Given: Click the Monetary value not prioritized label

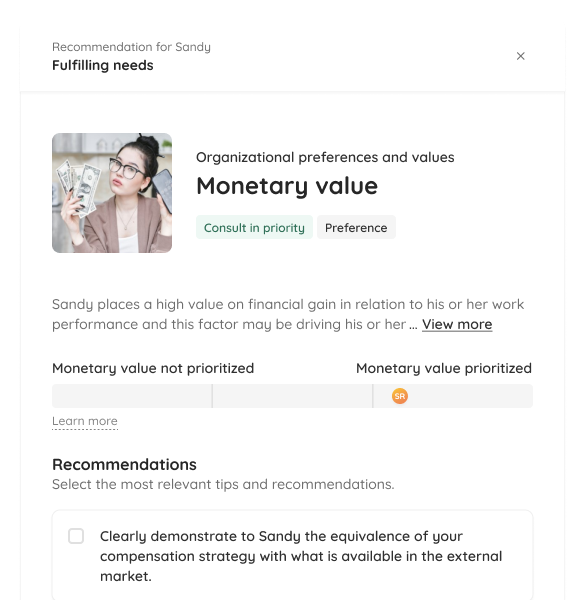Looking at the screenshot, I should pyautogui.click(x=153, y=368).
